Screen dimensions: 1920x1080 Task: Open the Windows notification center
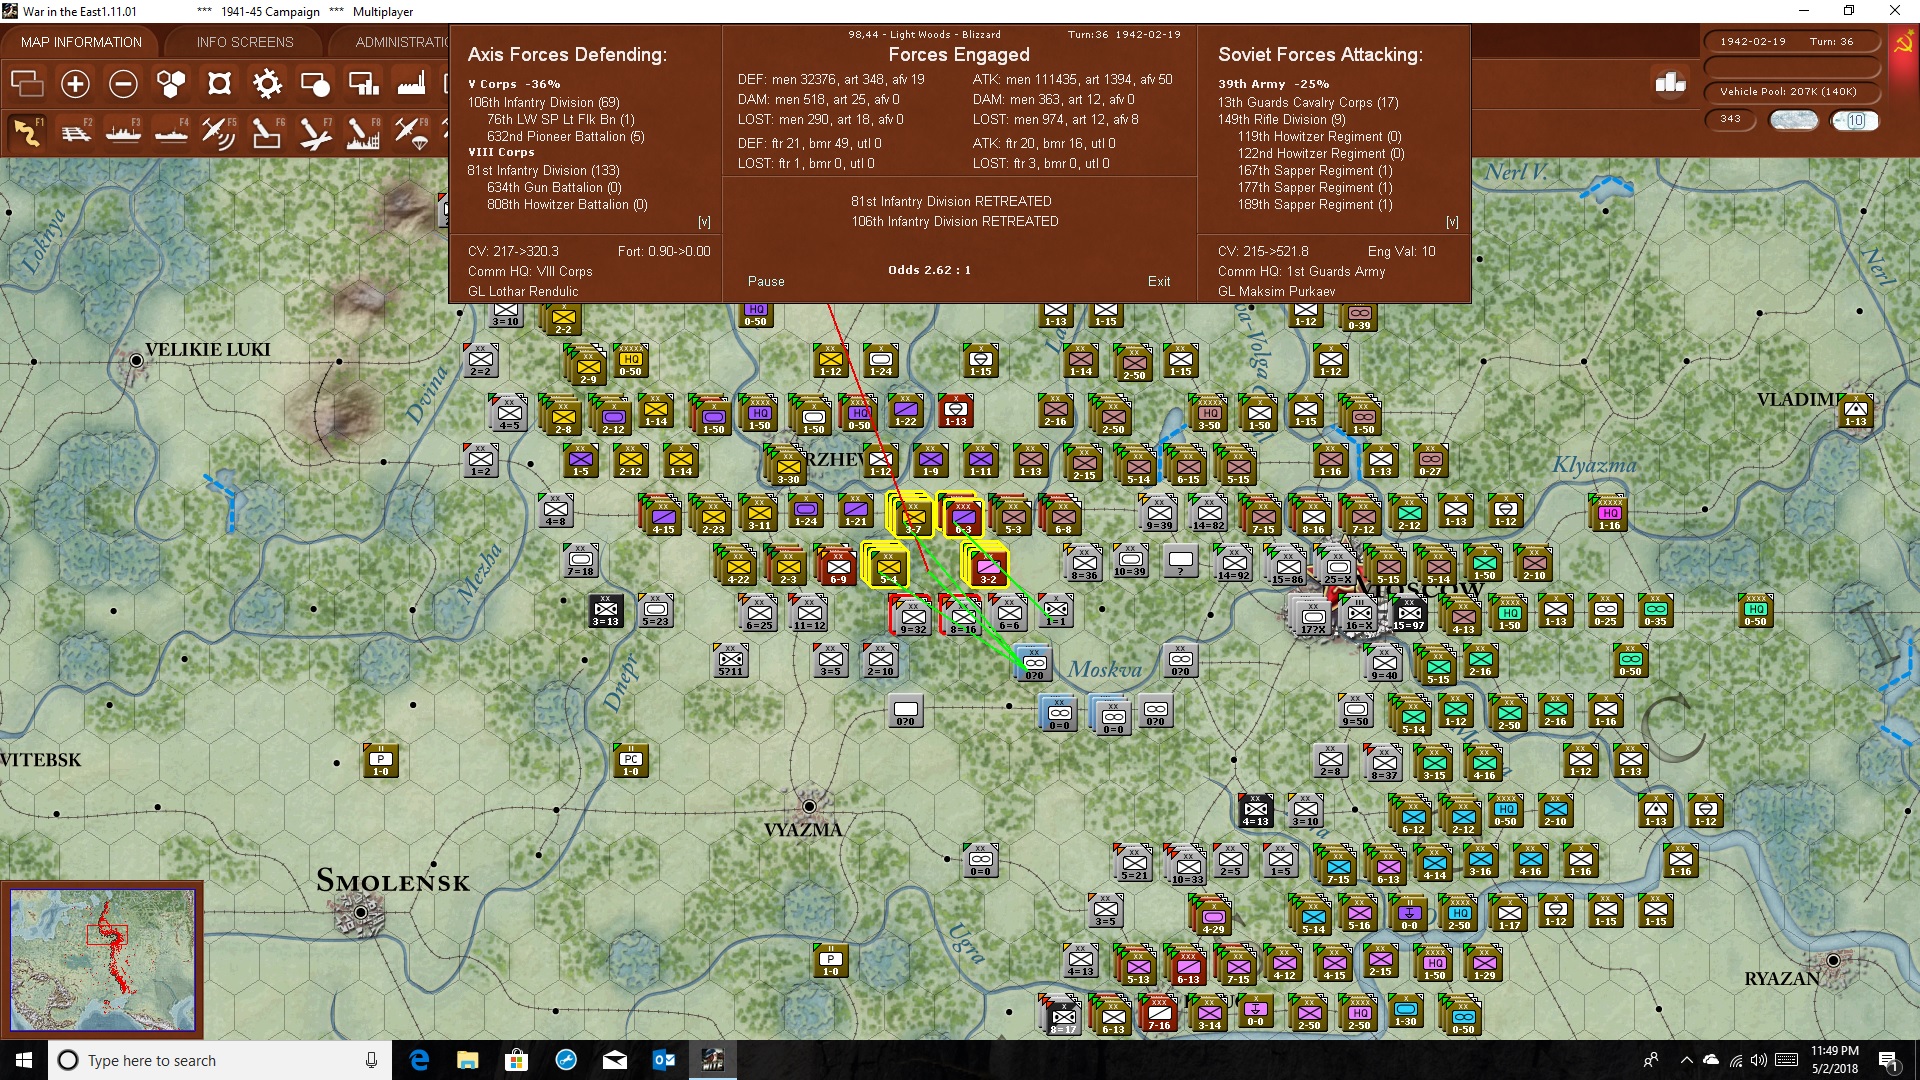[1889, 1060]
